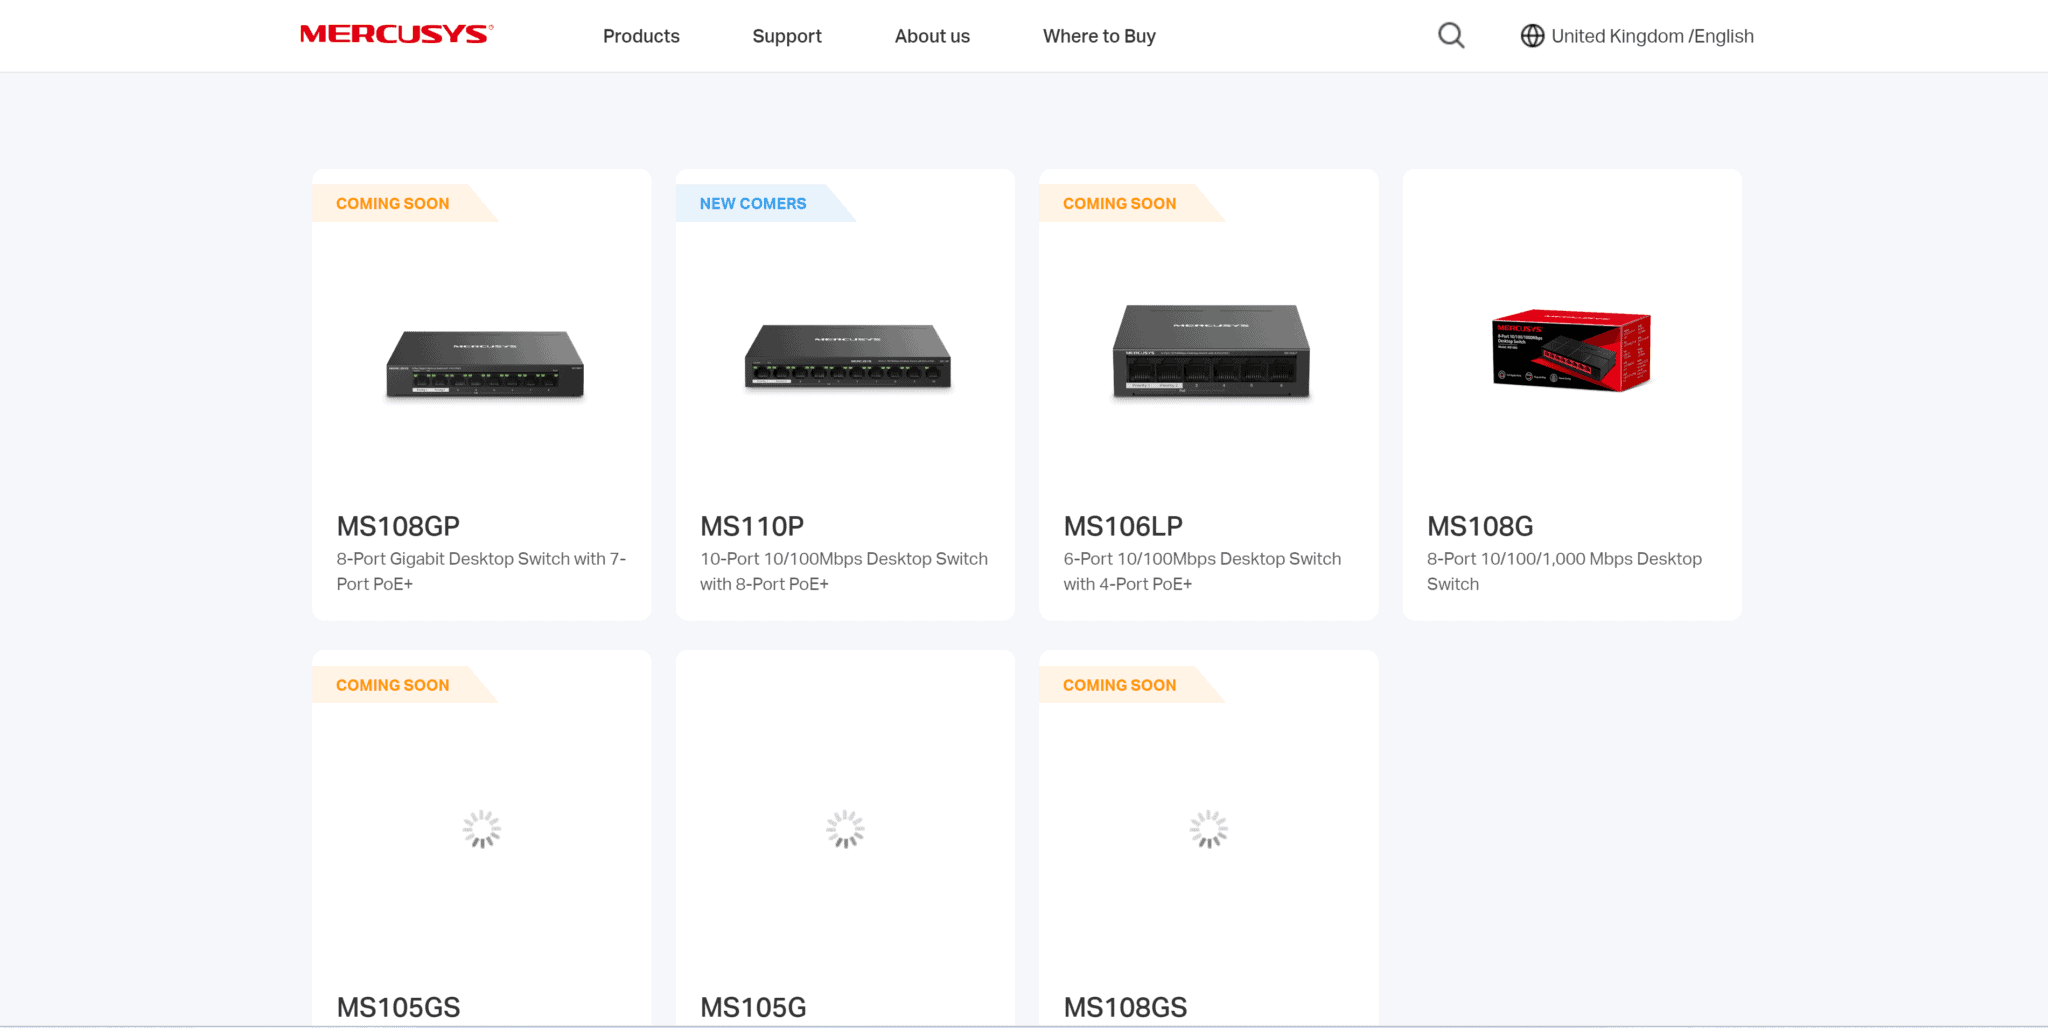The image size is (2048, 1028).
Task: Click the globe region icon
Action: pyautogui.click(x=1532, y=36)
